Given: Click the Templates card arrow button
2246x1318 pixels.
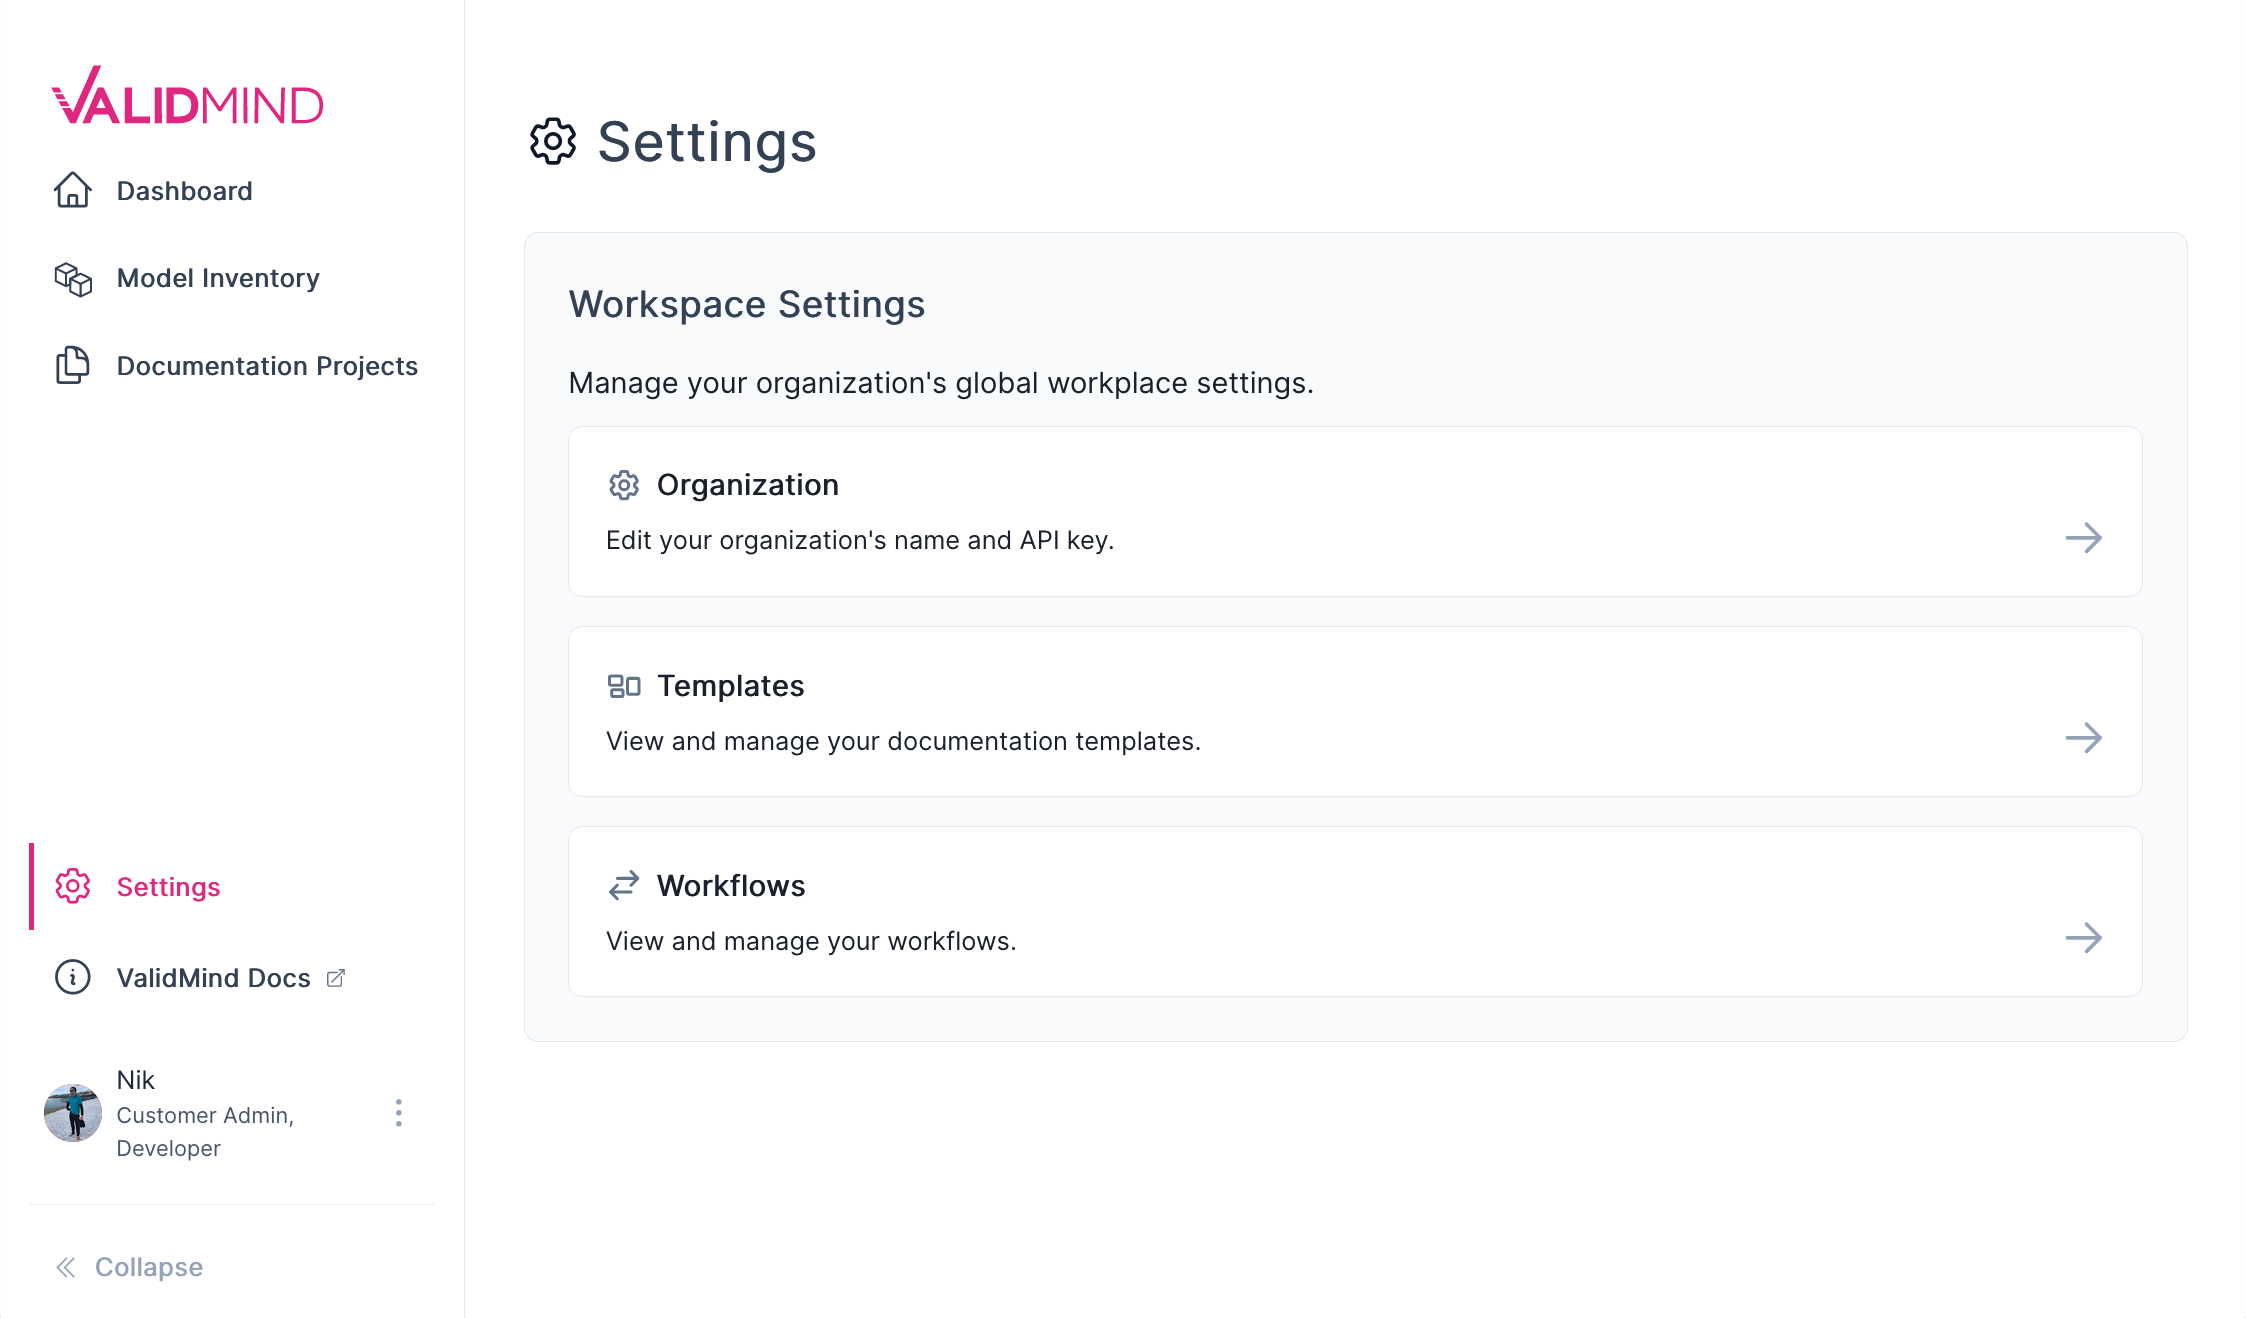Looking at the screenshot, I should click(x=2085, y=739).
